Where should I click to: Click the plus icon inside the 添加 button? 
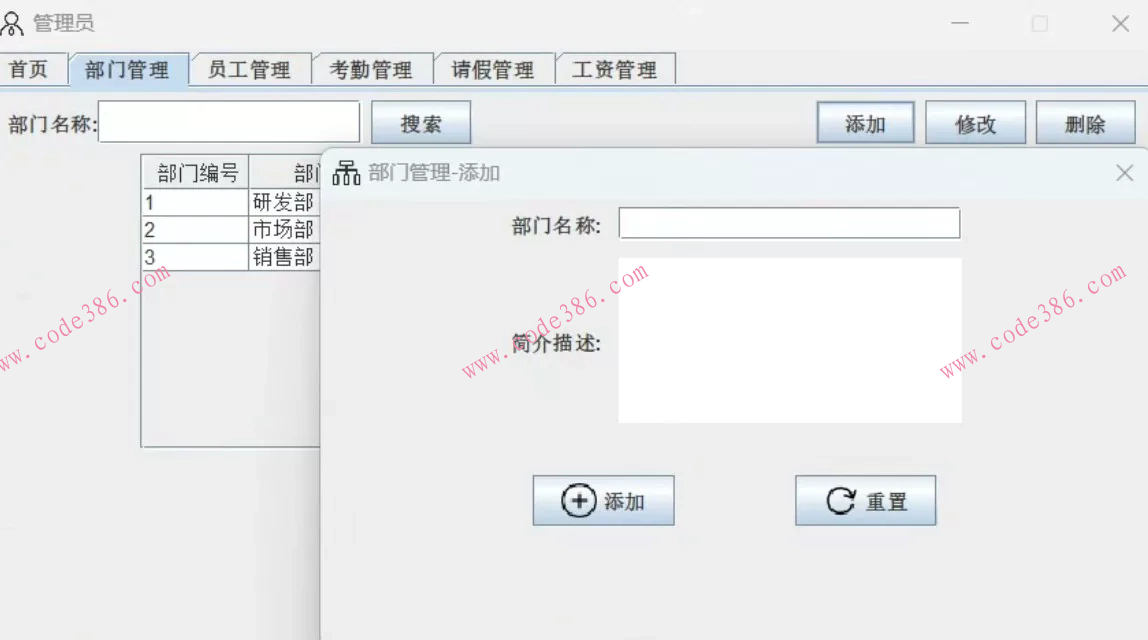click(x=577, y=500)
